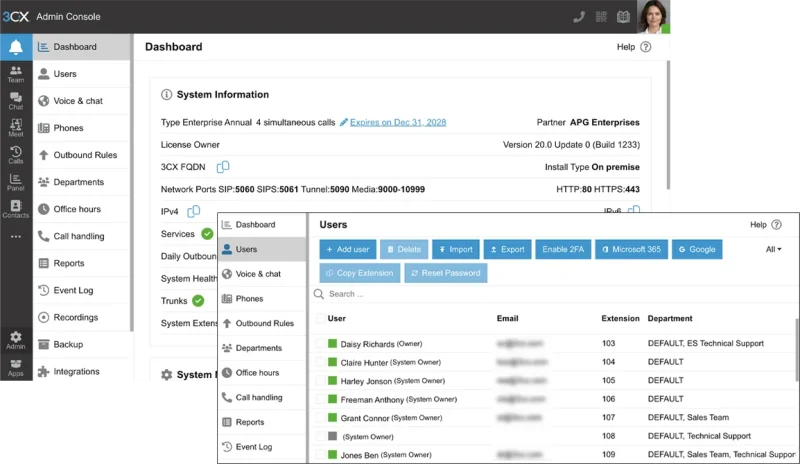The image size is (800, 464).
Task: Open the Apps icon in left rail
Action: (x=16, y=368)
